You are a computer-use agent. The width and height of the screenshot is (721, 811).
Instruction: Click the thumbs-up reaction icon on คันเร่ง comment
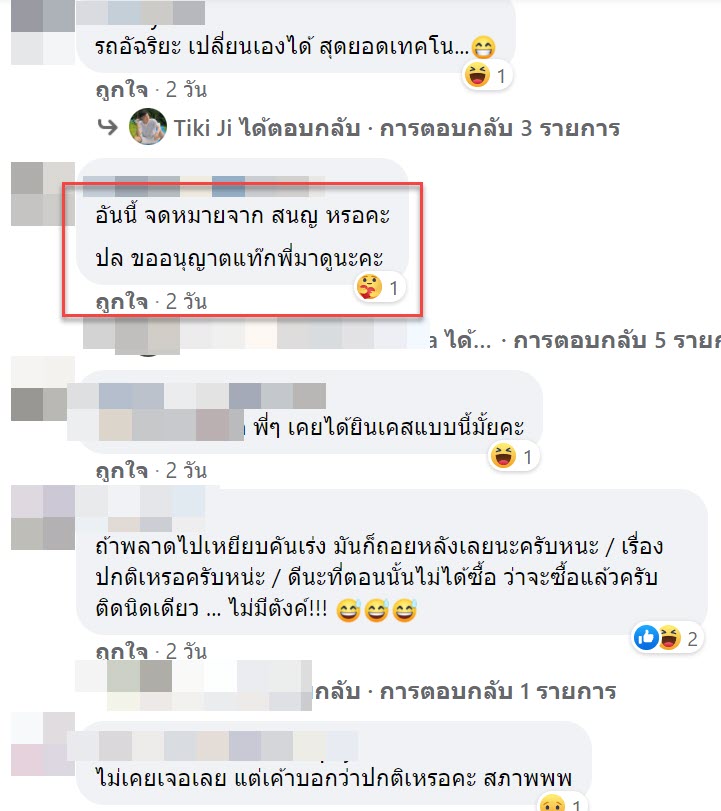coord(646,638)
